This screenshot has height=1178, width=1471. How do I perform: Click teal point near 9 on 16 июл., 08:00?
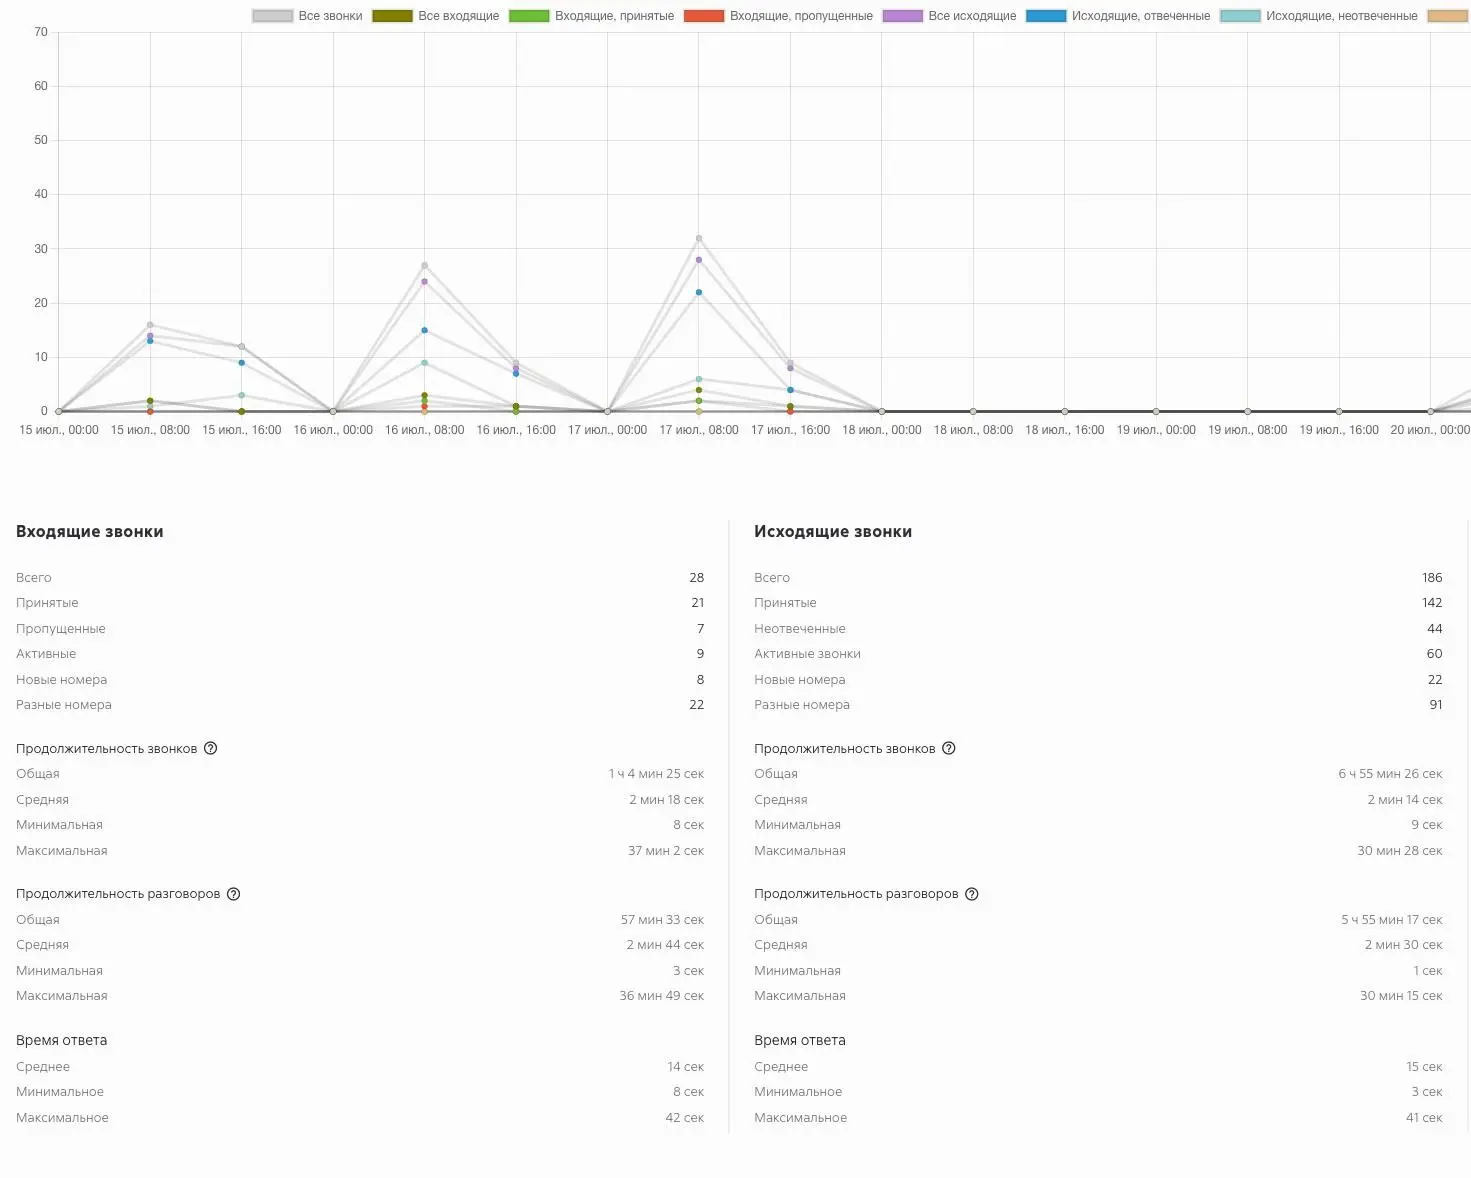(424, 362)
